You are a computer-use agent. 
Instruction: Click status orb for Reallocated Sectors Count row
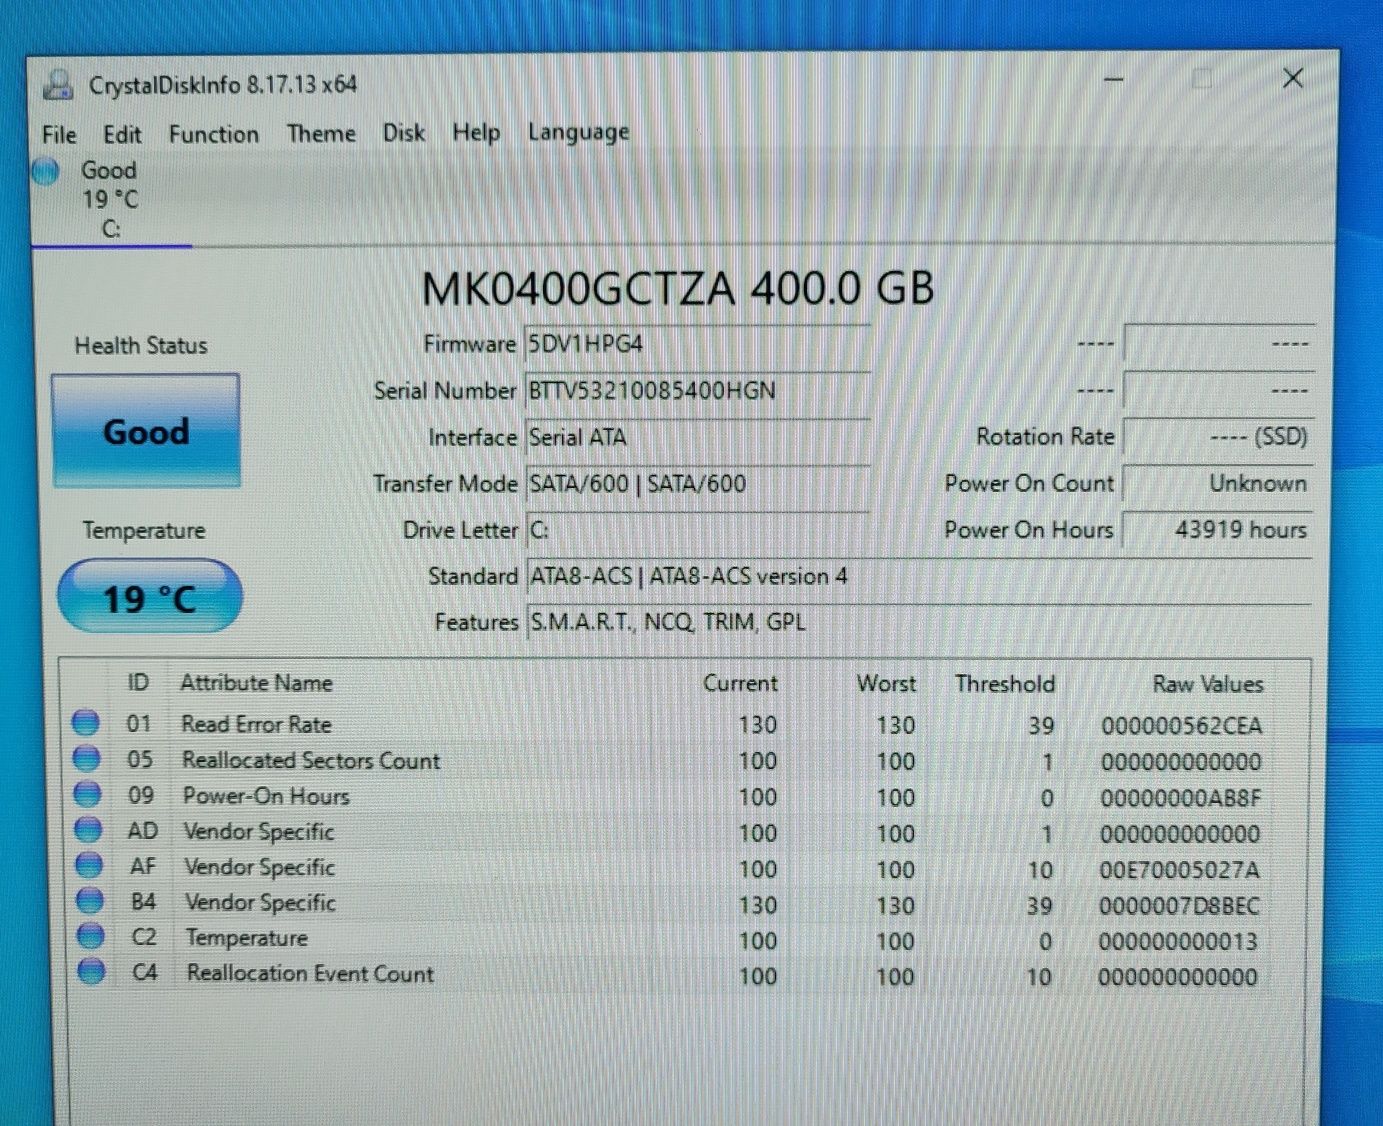point(87,758)
